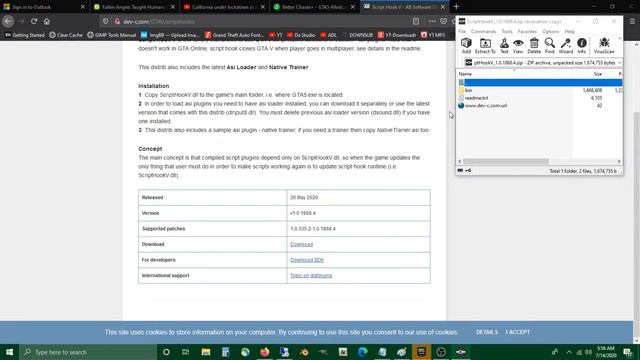Click the Download SDK link
This screenshot has height=360, width=640.
coord(307,260)
